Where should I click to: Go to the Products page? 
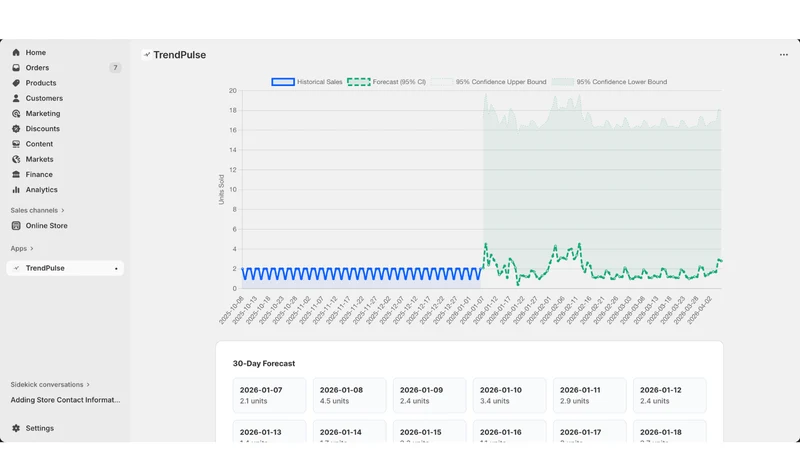65,83
